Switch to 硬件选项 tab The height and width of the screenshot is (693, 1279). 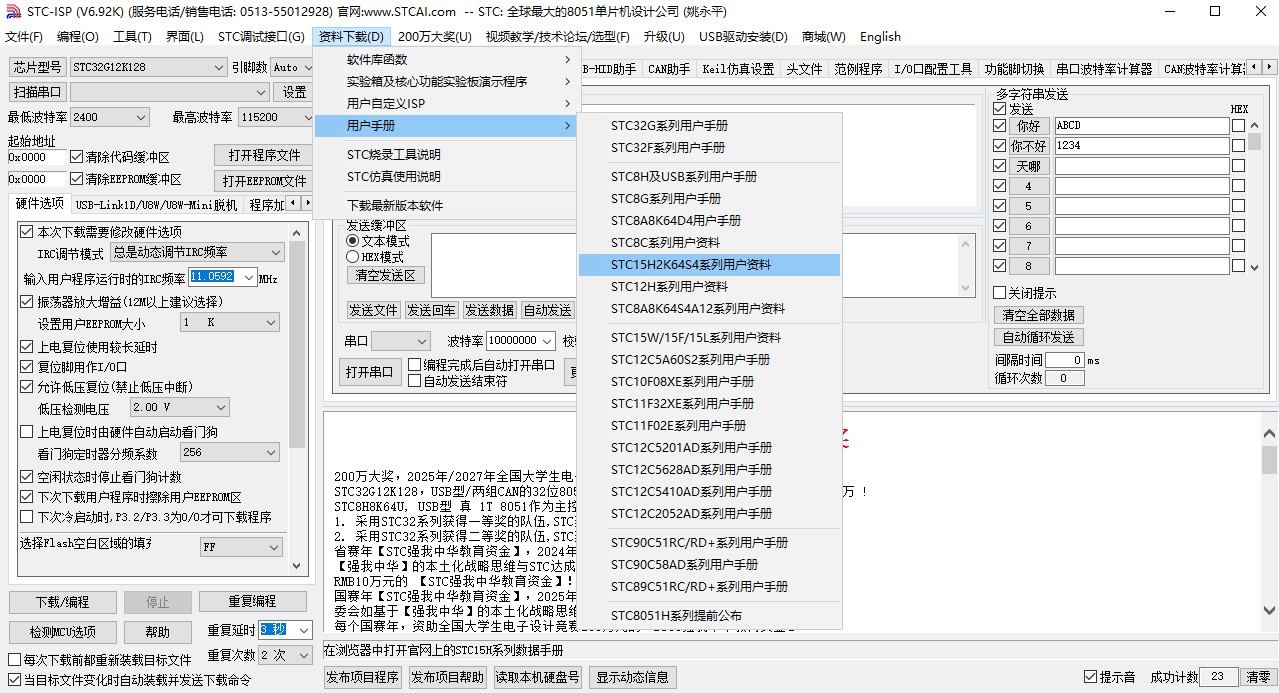pos(40,204)
